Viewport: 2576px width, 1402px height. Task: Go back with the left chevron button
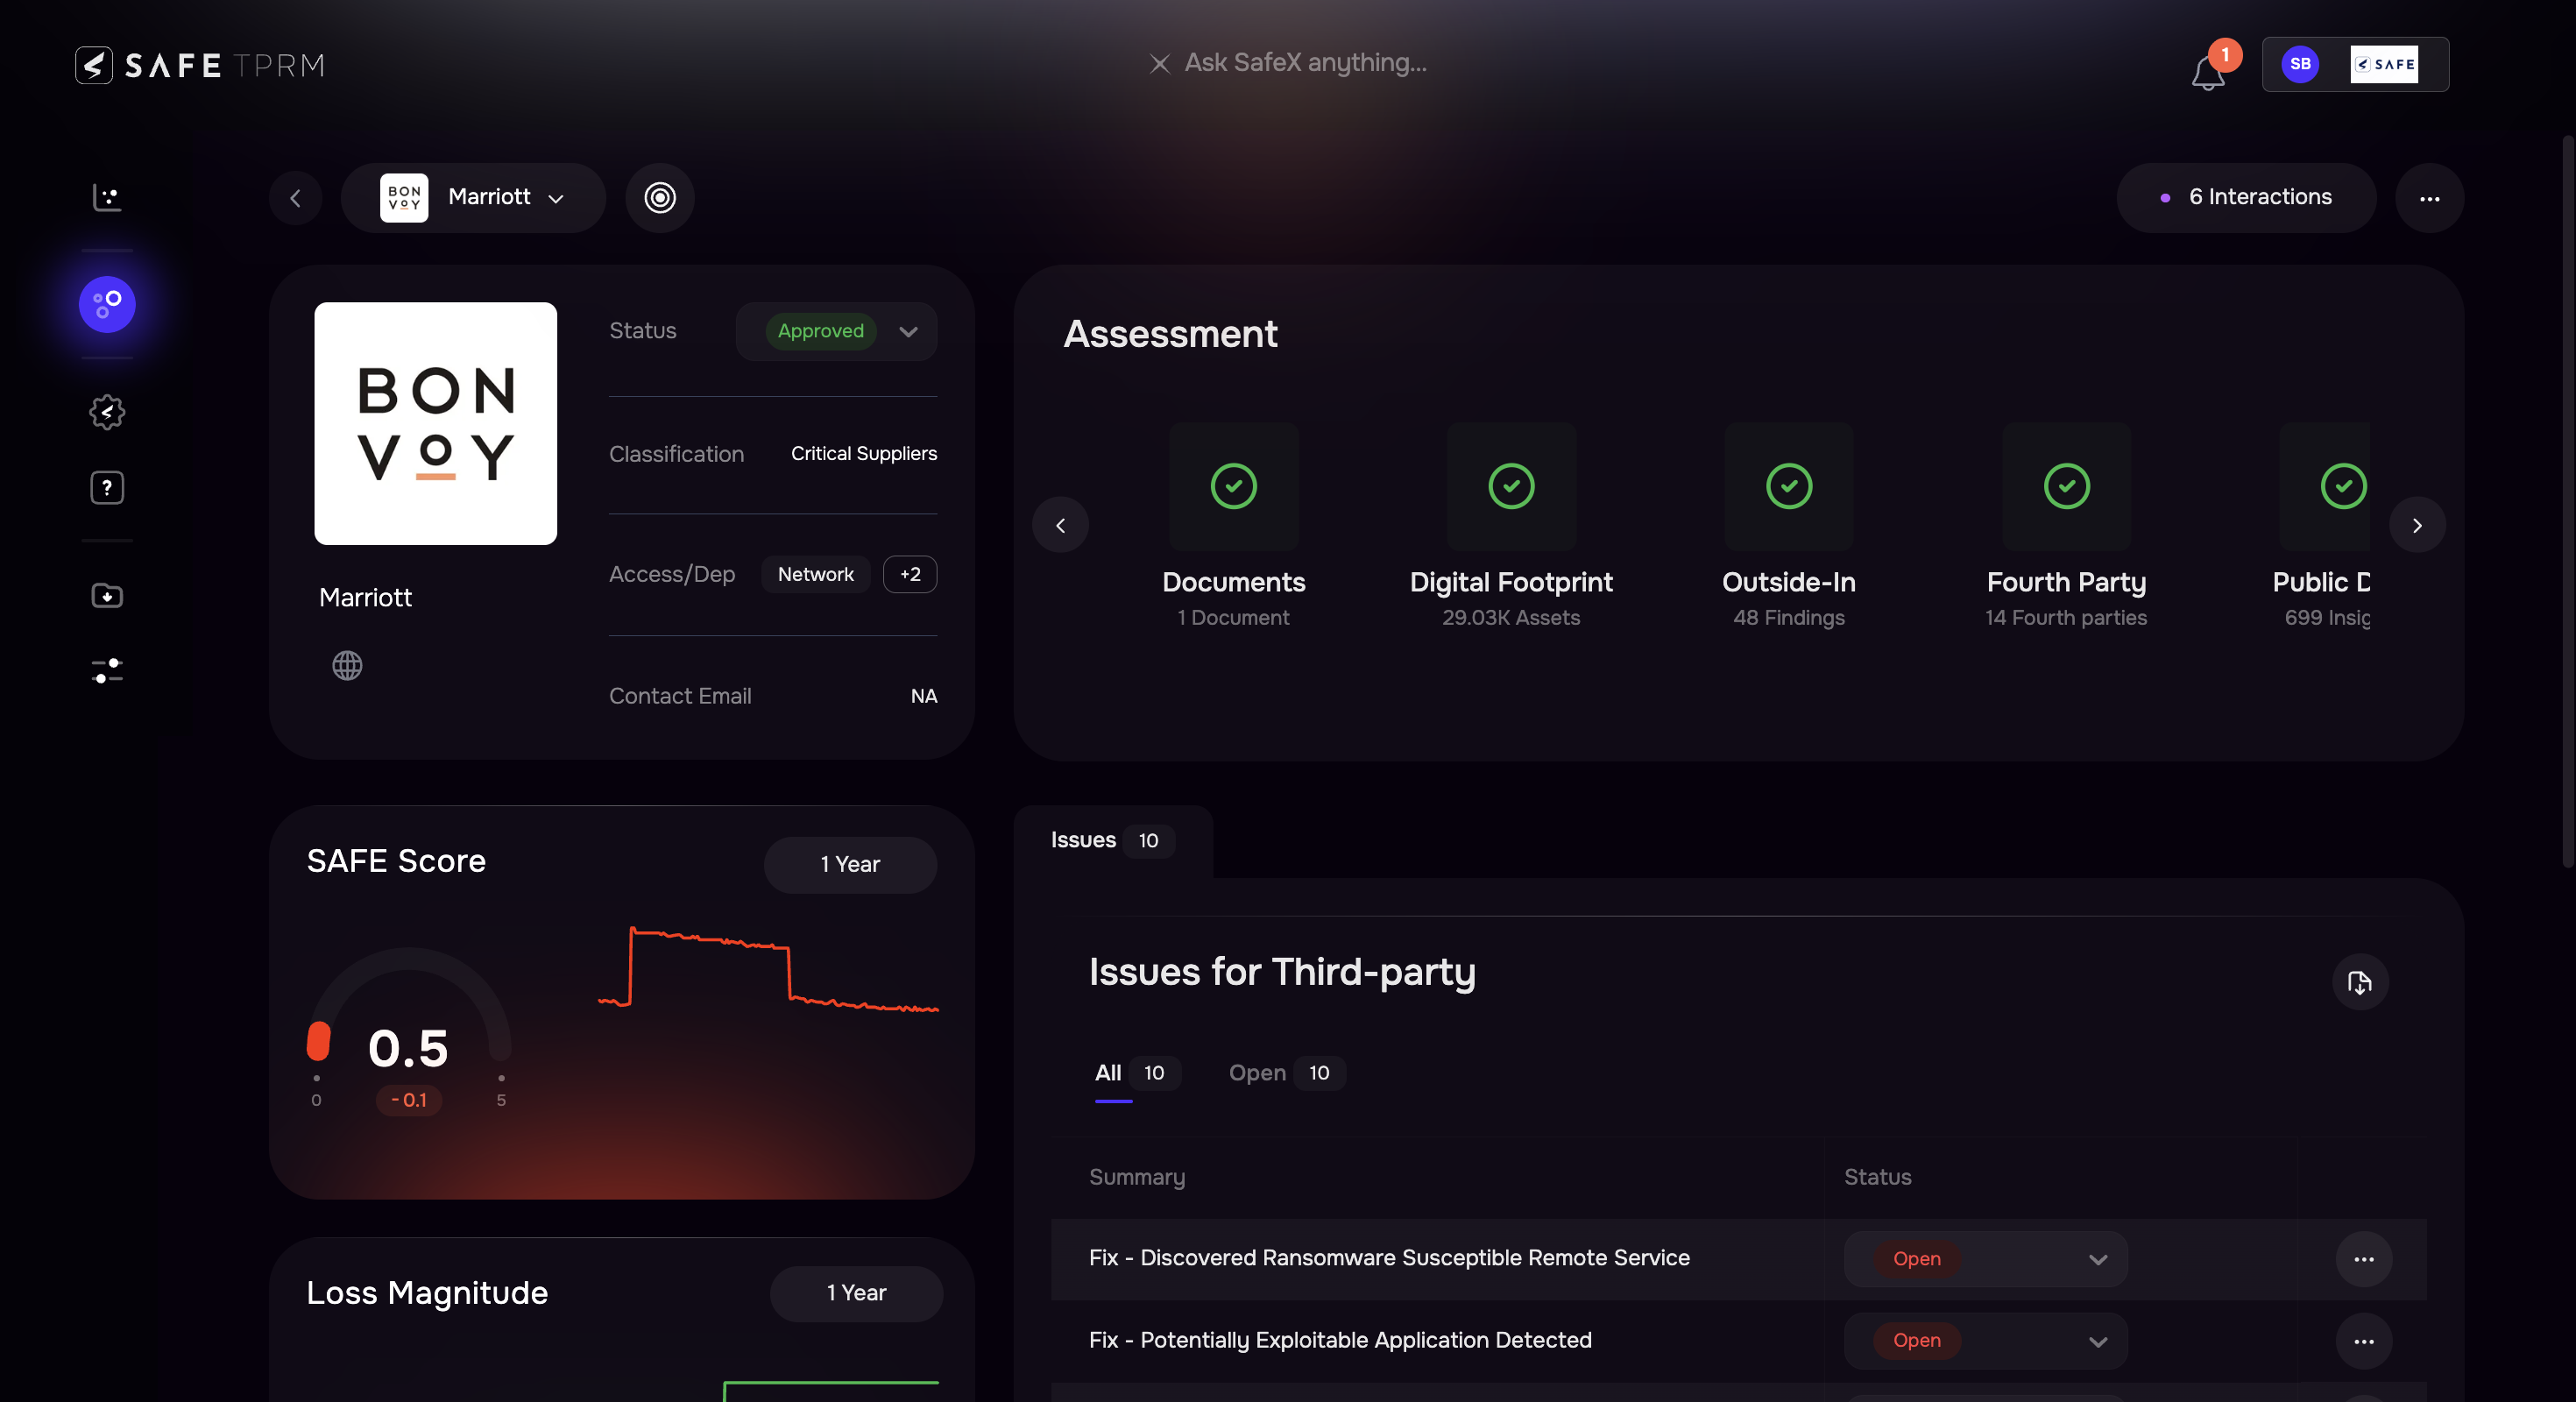296,198
